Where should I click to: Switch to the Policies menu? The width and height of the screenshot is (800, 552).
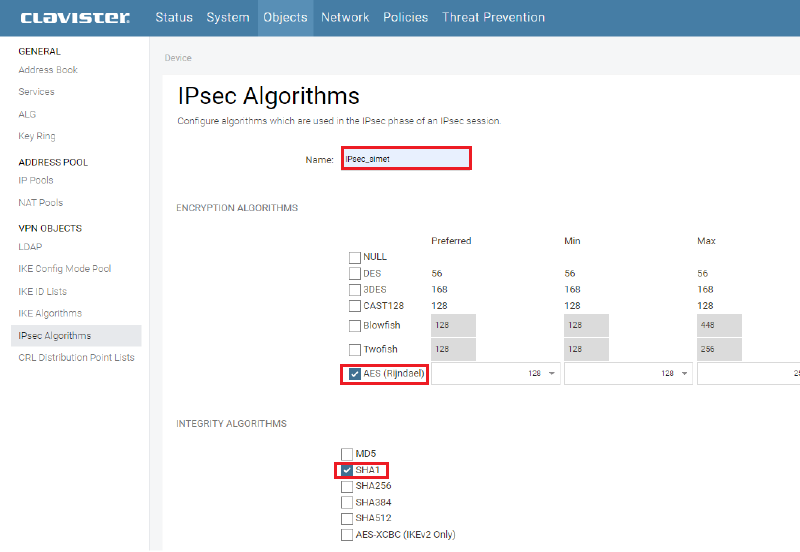(405, 17)
